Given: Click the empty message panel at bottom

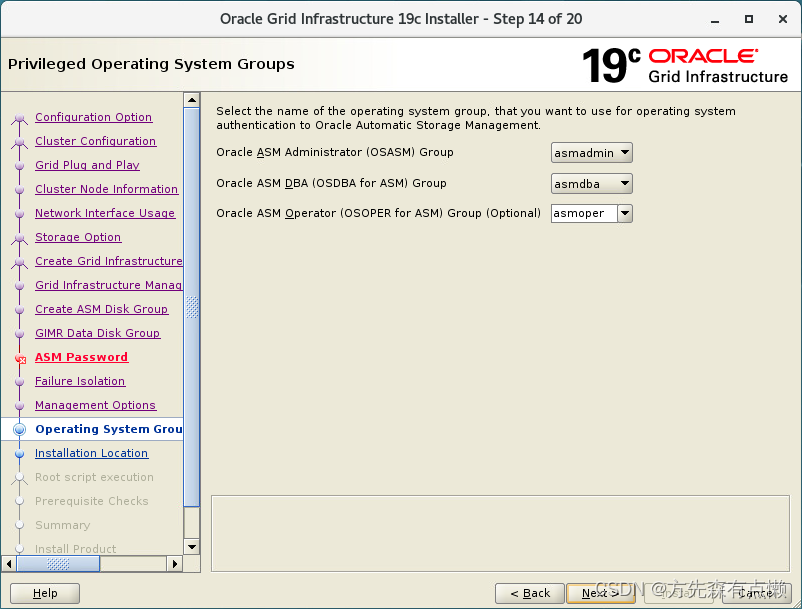Looking at the screenshot, I should 500,533.
